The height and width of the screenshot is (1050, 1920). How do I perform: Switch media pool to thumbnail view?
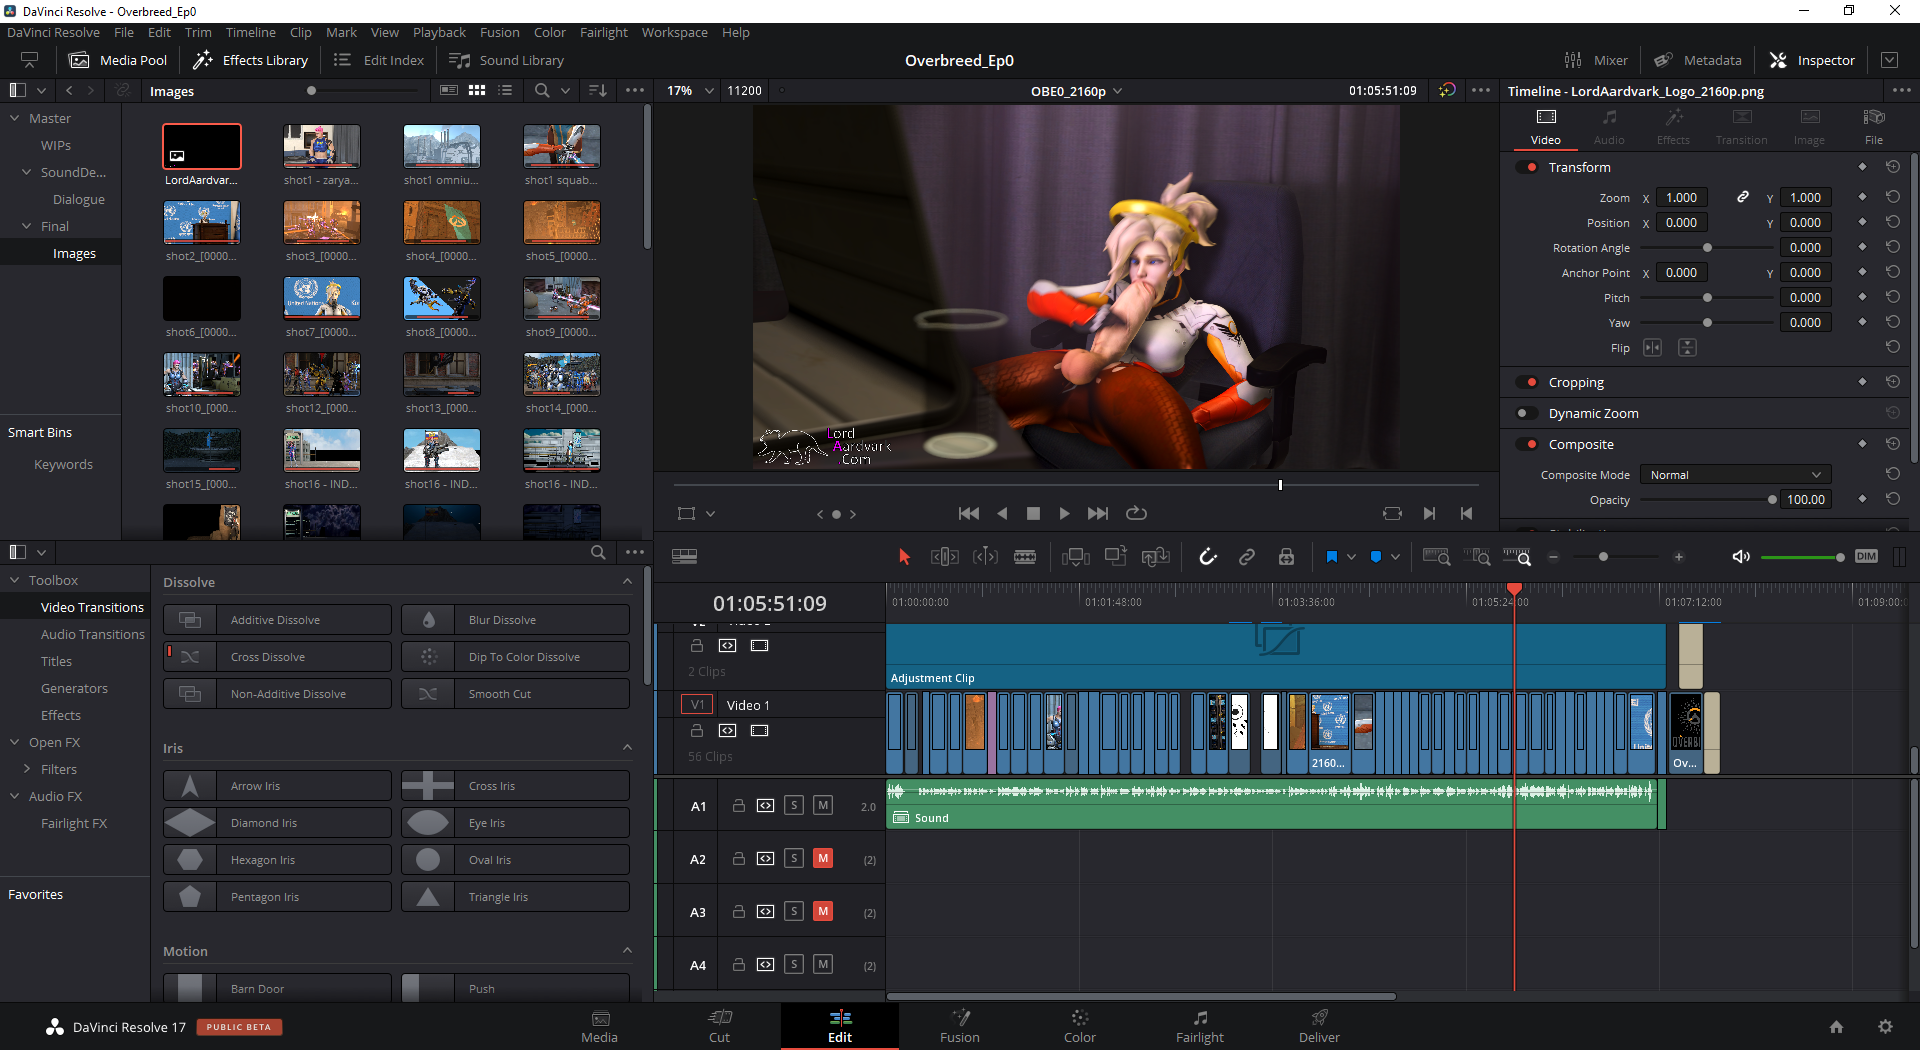click(477, 90)
